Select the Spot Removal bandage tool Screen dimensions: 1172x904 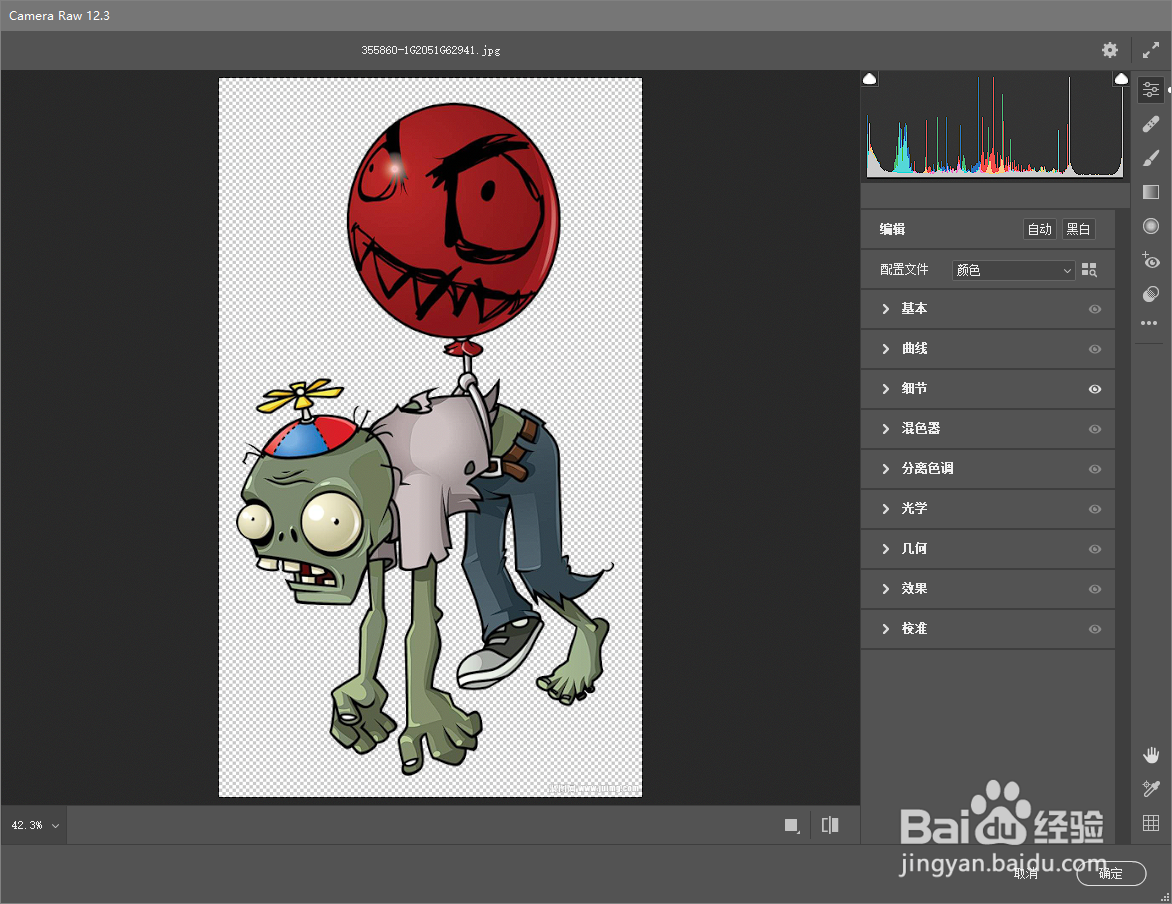click(x=1151, y=124)
